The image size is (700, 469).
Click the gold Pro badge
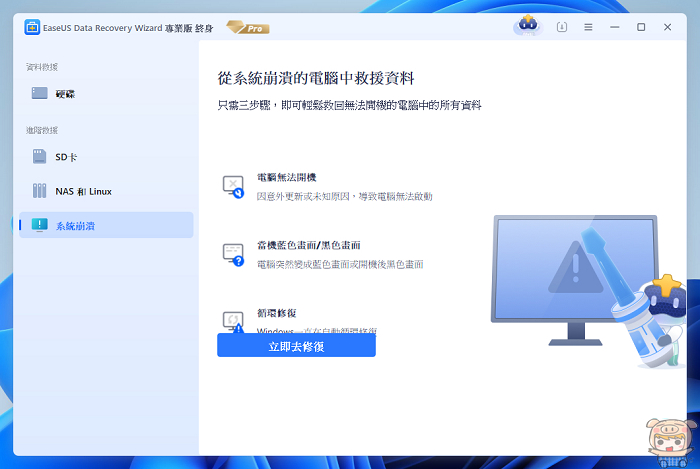[x=248, y=28]
